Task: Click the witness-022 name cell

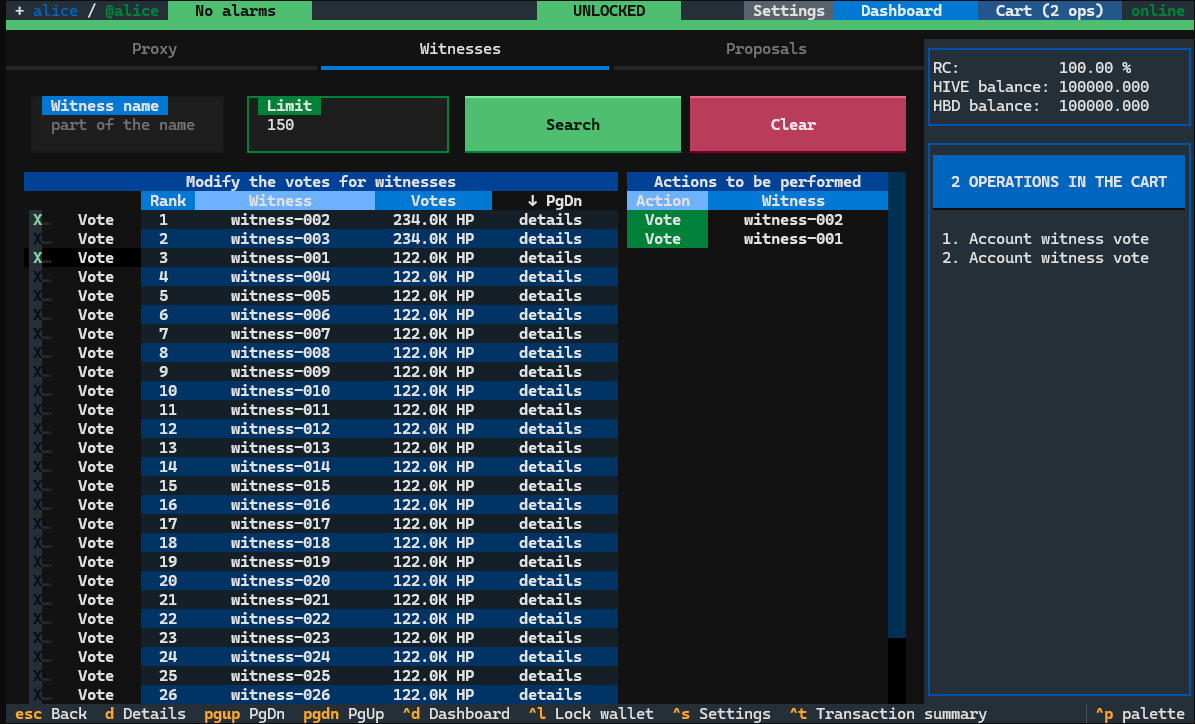Action: click(x=280, y=619)
